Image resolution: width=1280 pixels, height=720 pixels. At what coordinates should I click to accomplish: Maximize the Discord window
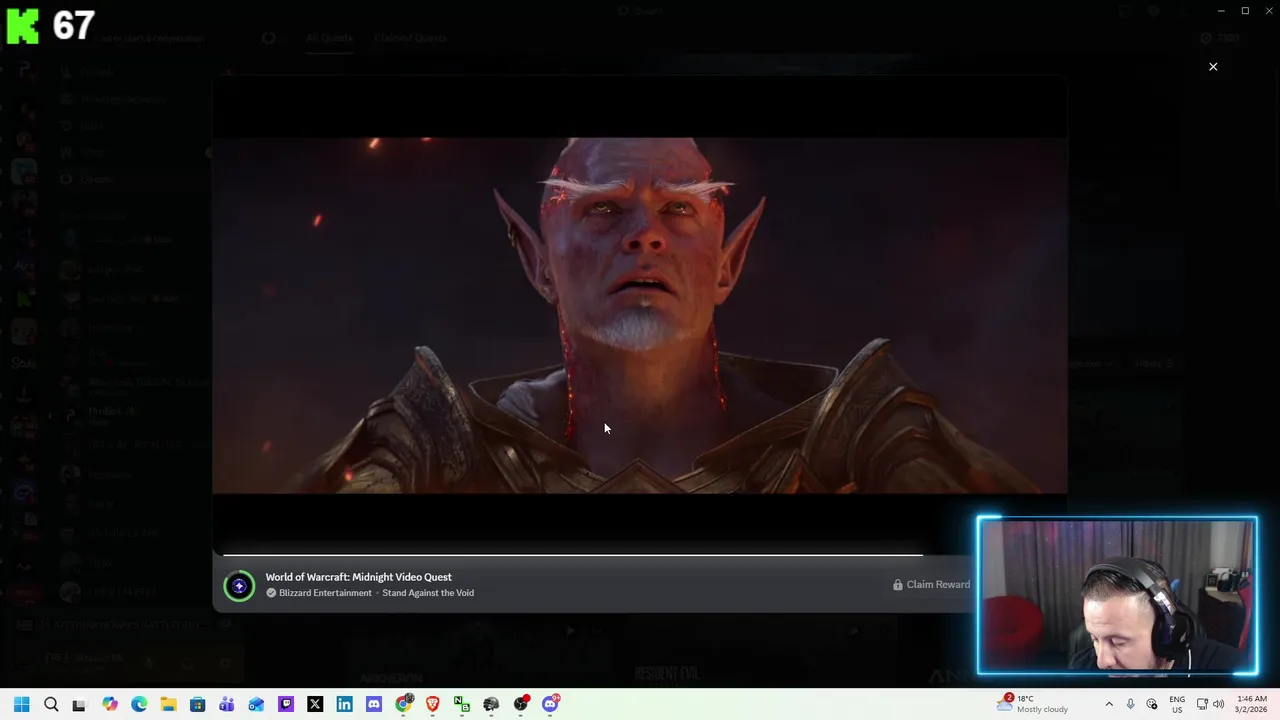pos(1245,10)
